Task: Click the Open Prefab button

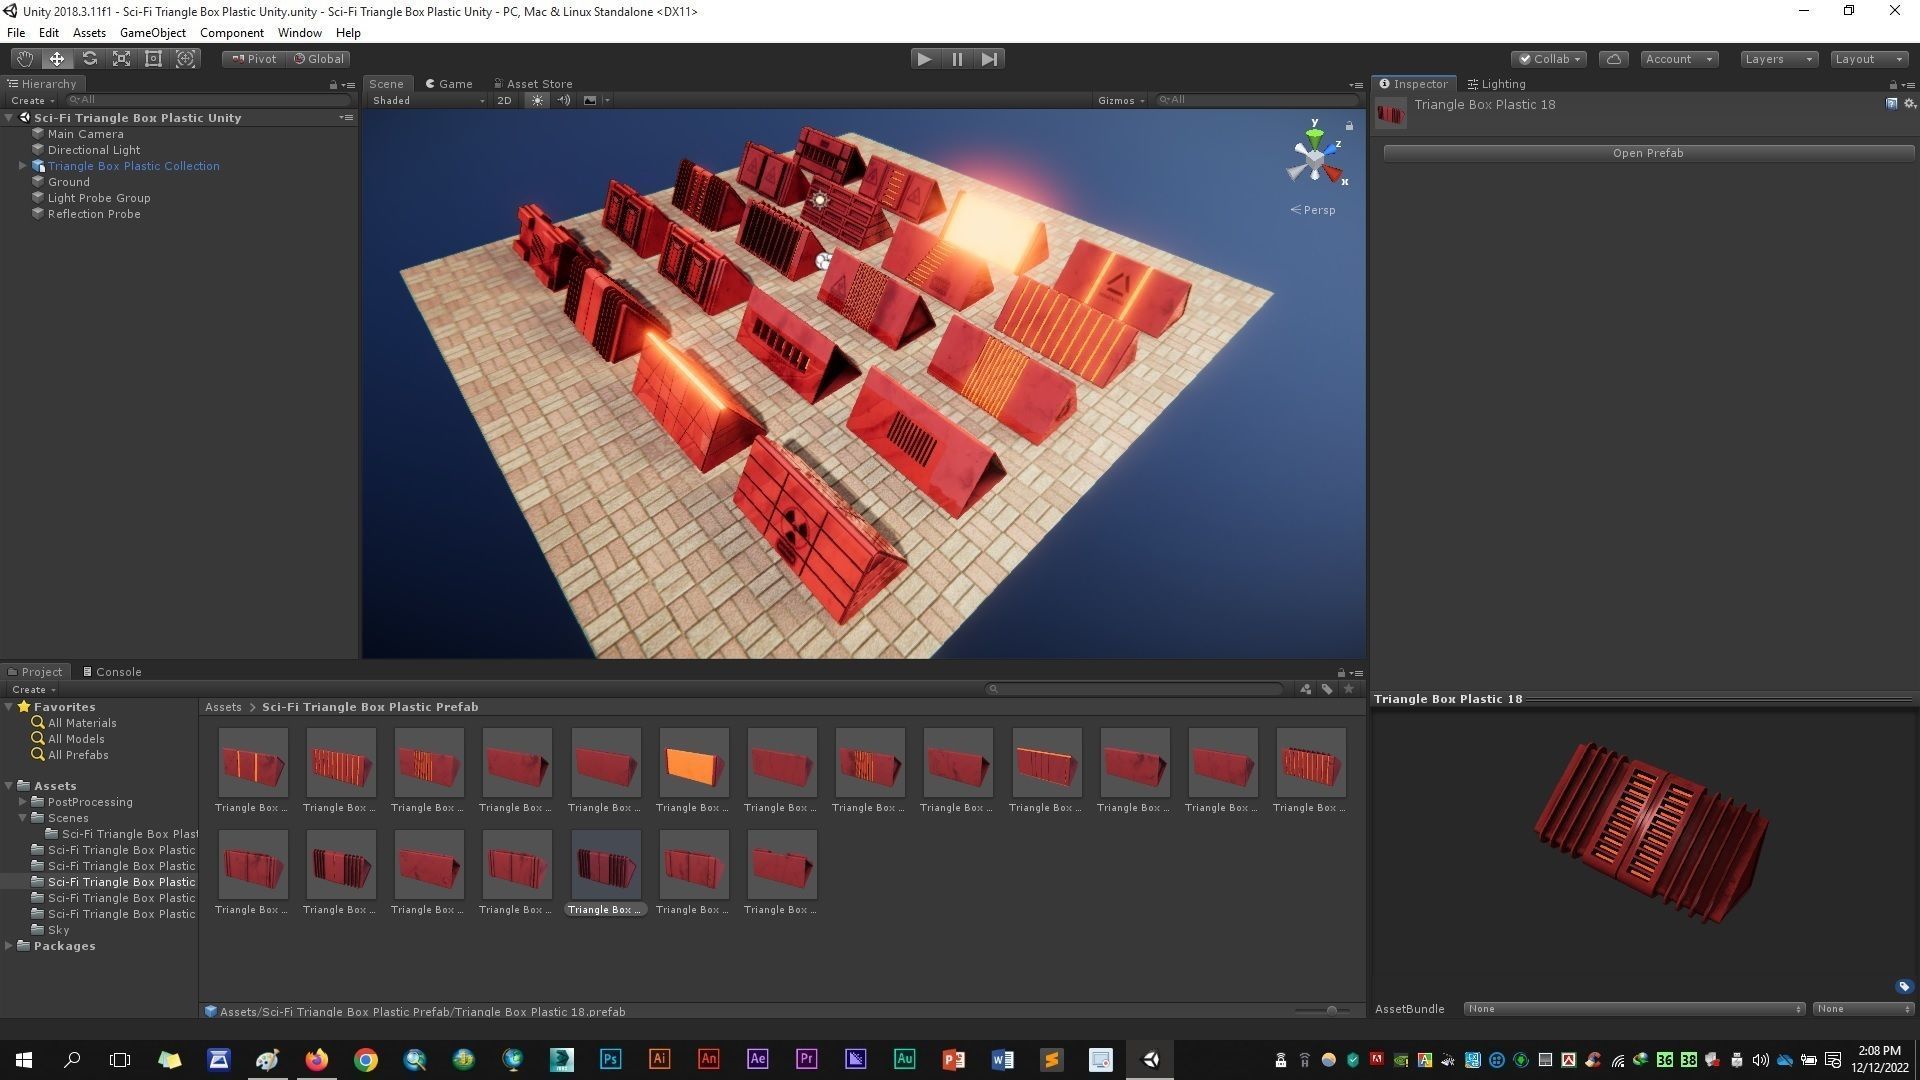Action: click(1647, 153)
